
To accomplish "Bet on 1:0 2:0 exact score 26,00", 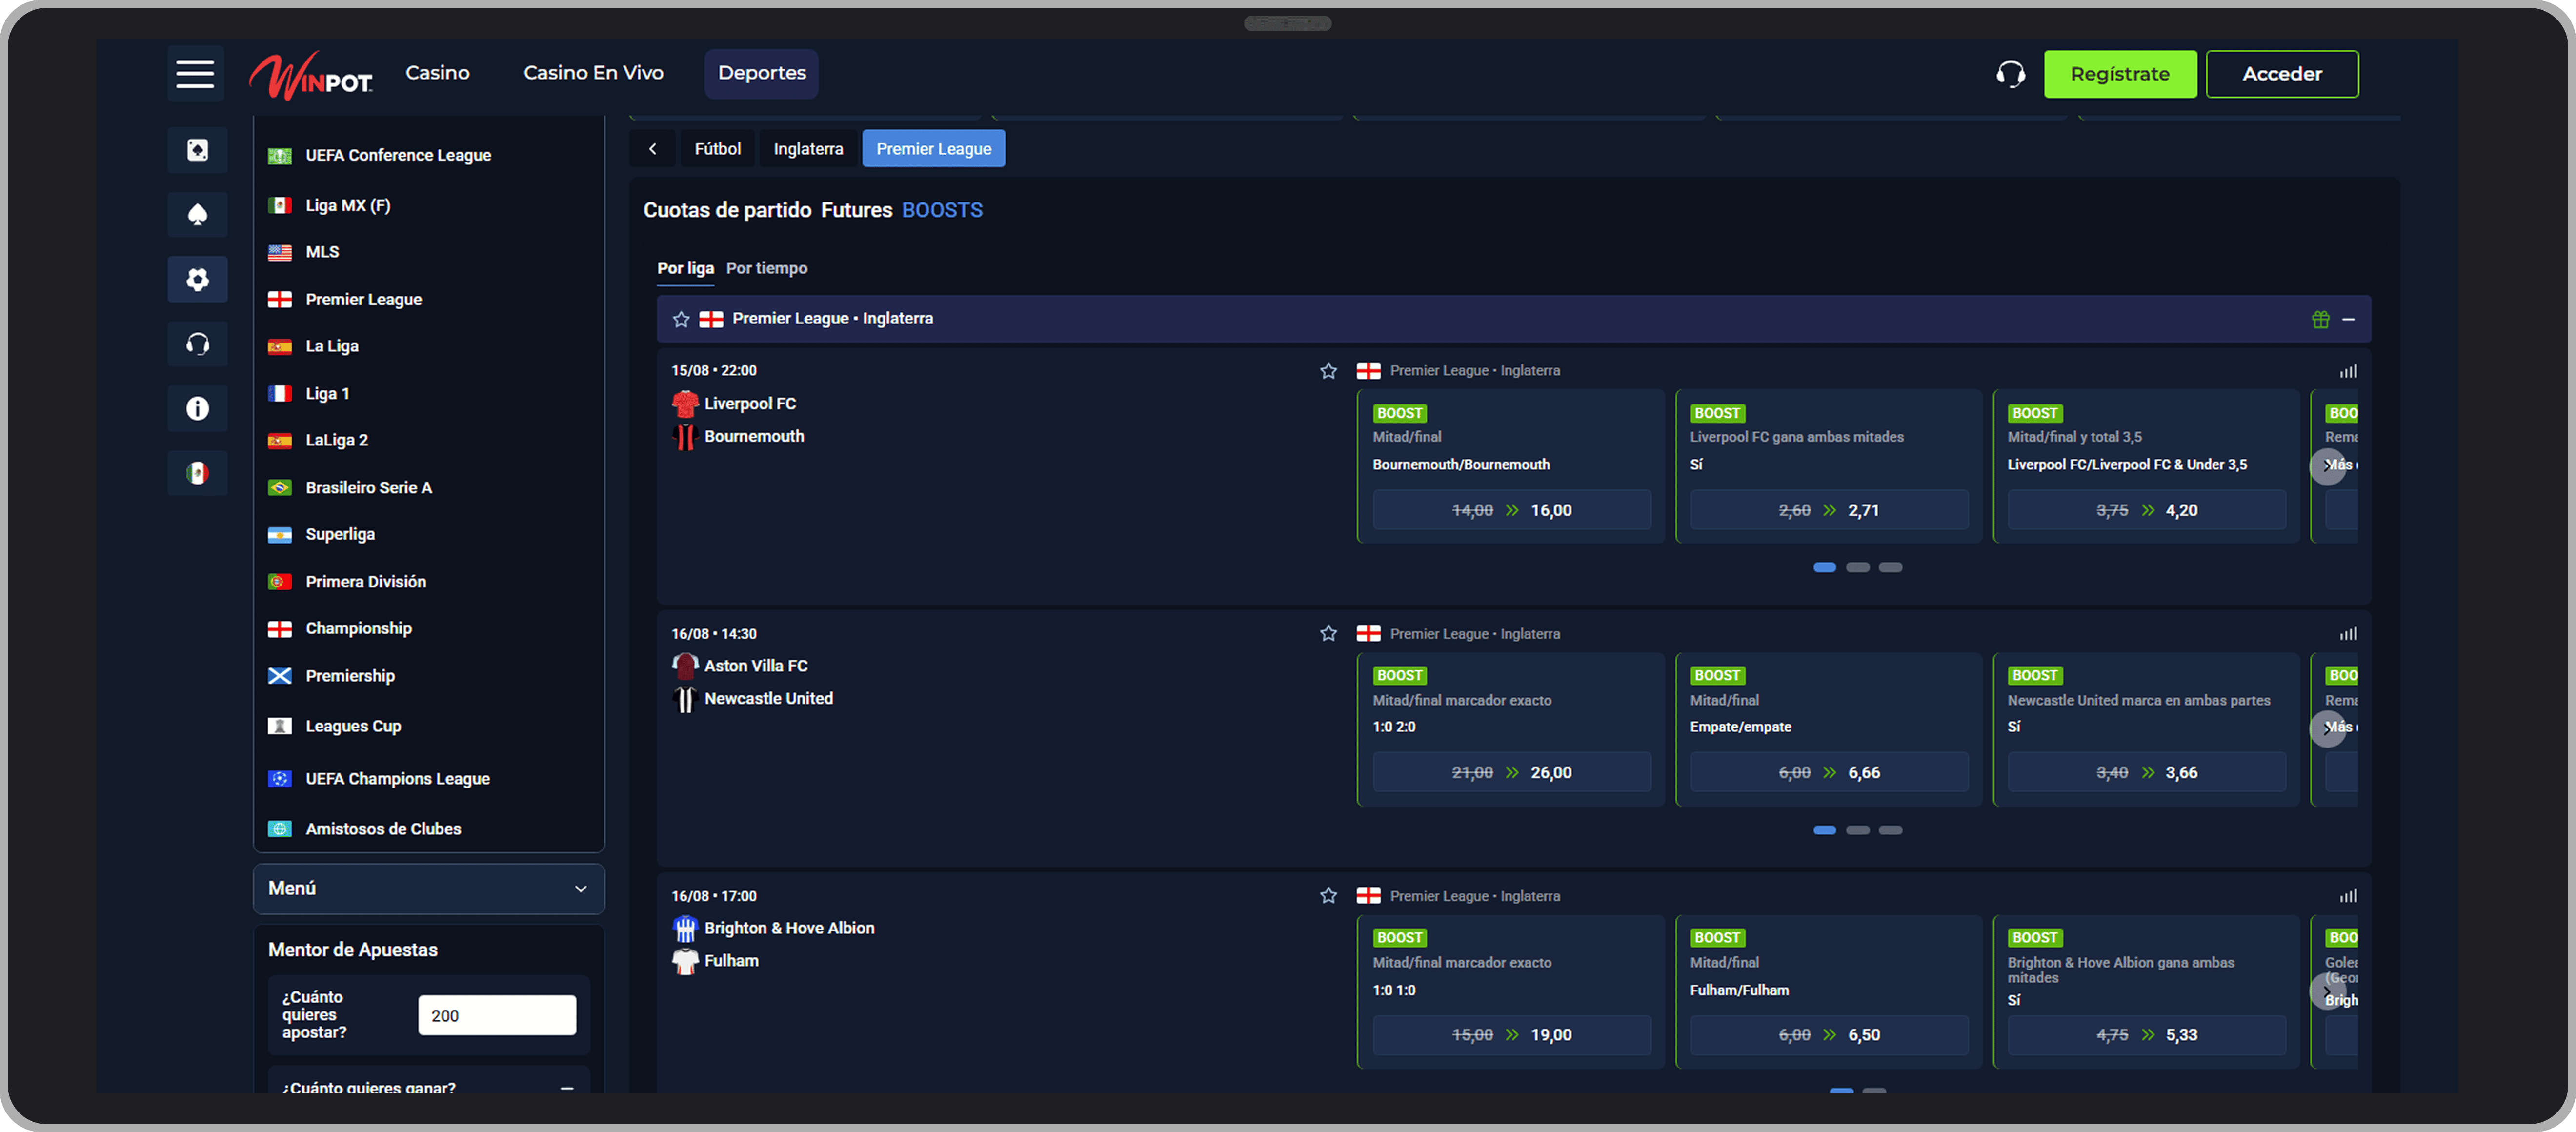I will click(1511, 773).
